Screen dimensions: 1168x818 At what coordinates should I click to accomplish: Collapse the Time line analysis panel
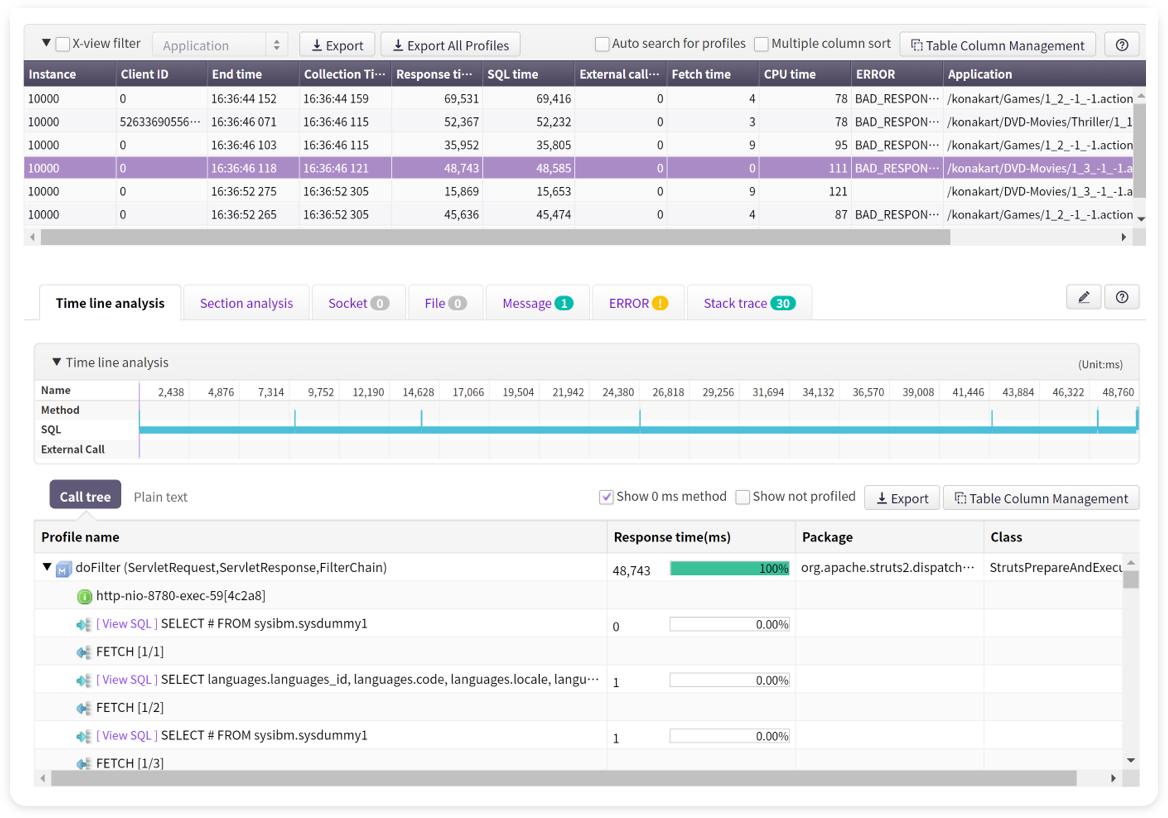(57, 362)
